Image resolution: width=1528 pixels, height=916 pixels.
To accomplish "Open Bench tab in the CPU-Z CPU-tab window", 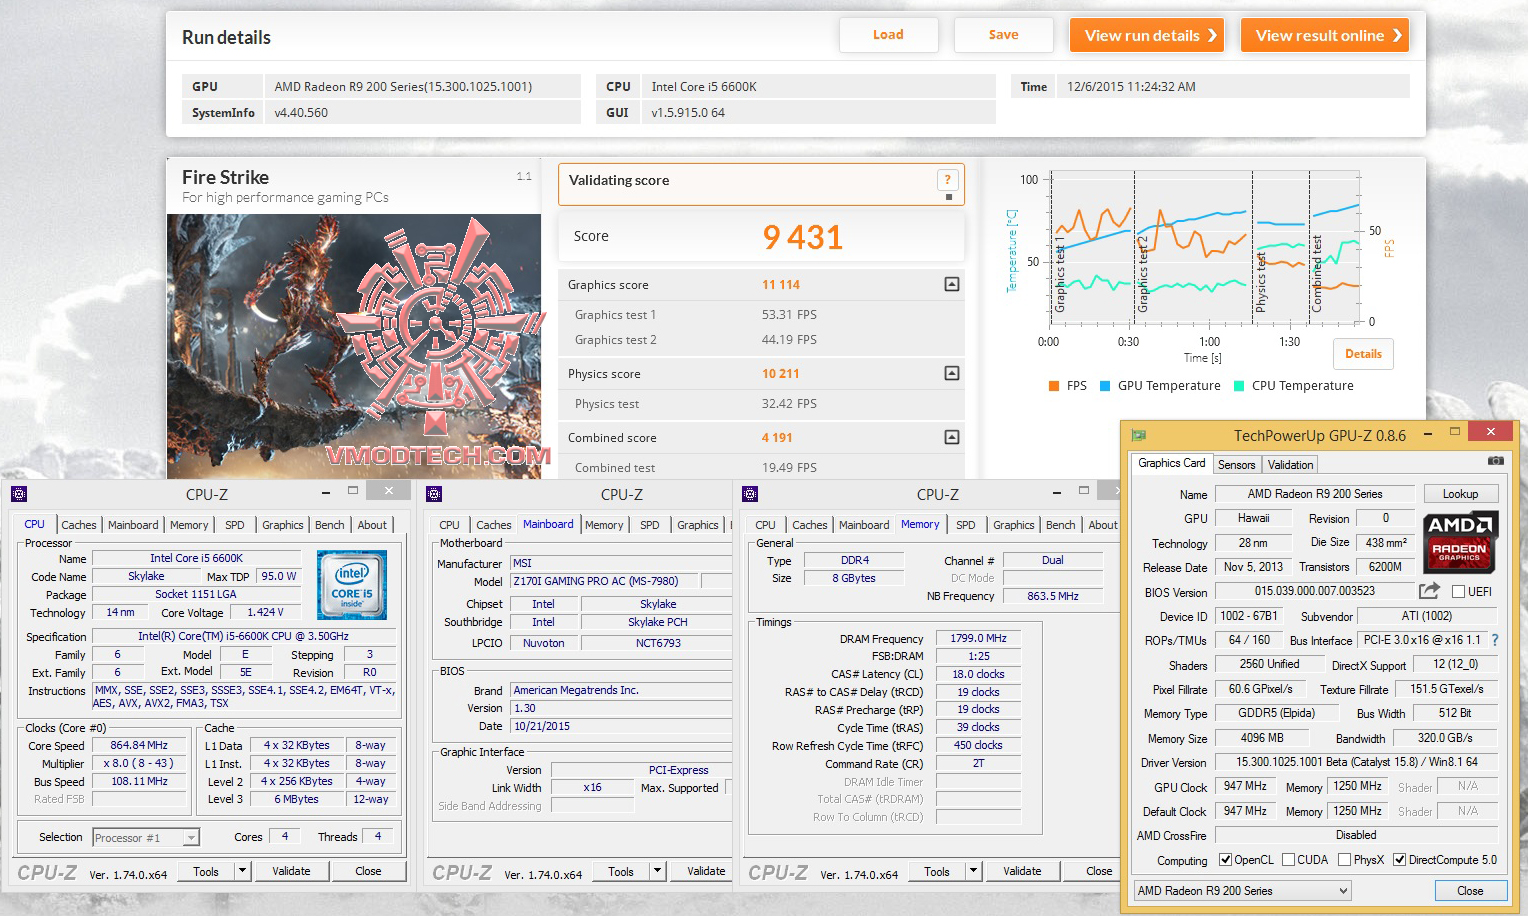I will [329, 525].
